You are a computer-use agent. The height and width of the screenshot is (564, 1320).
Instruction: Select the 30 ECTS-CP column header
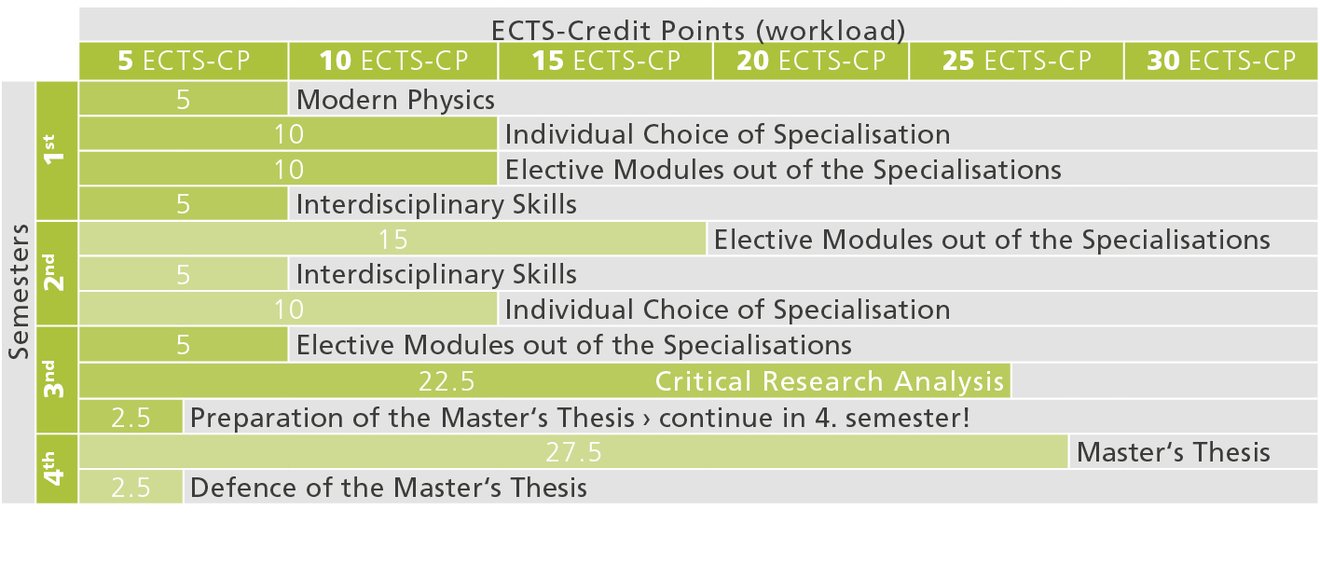click(1221, 61)
